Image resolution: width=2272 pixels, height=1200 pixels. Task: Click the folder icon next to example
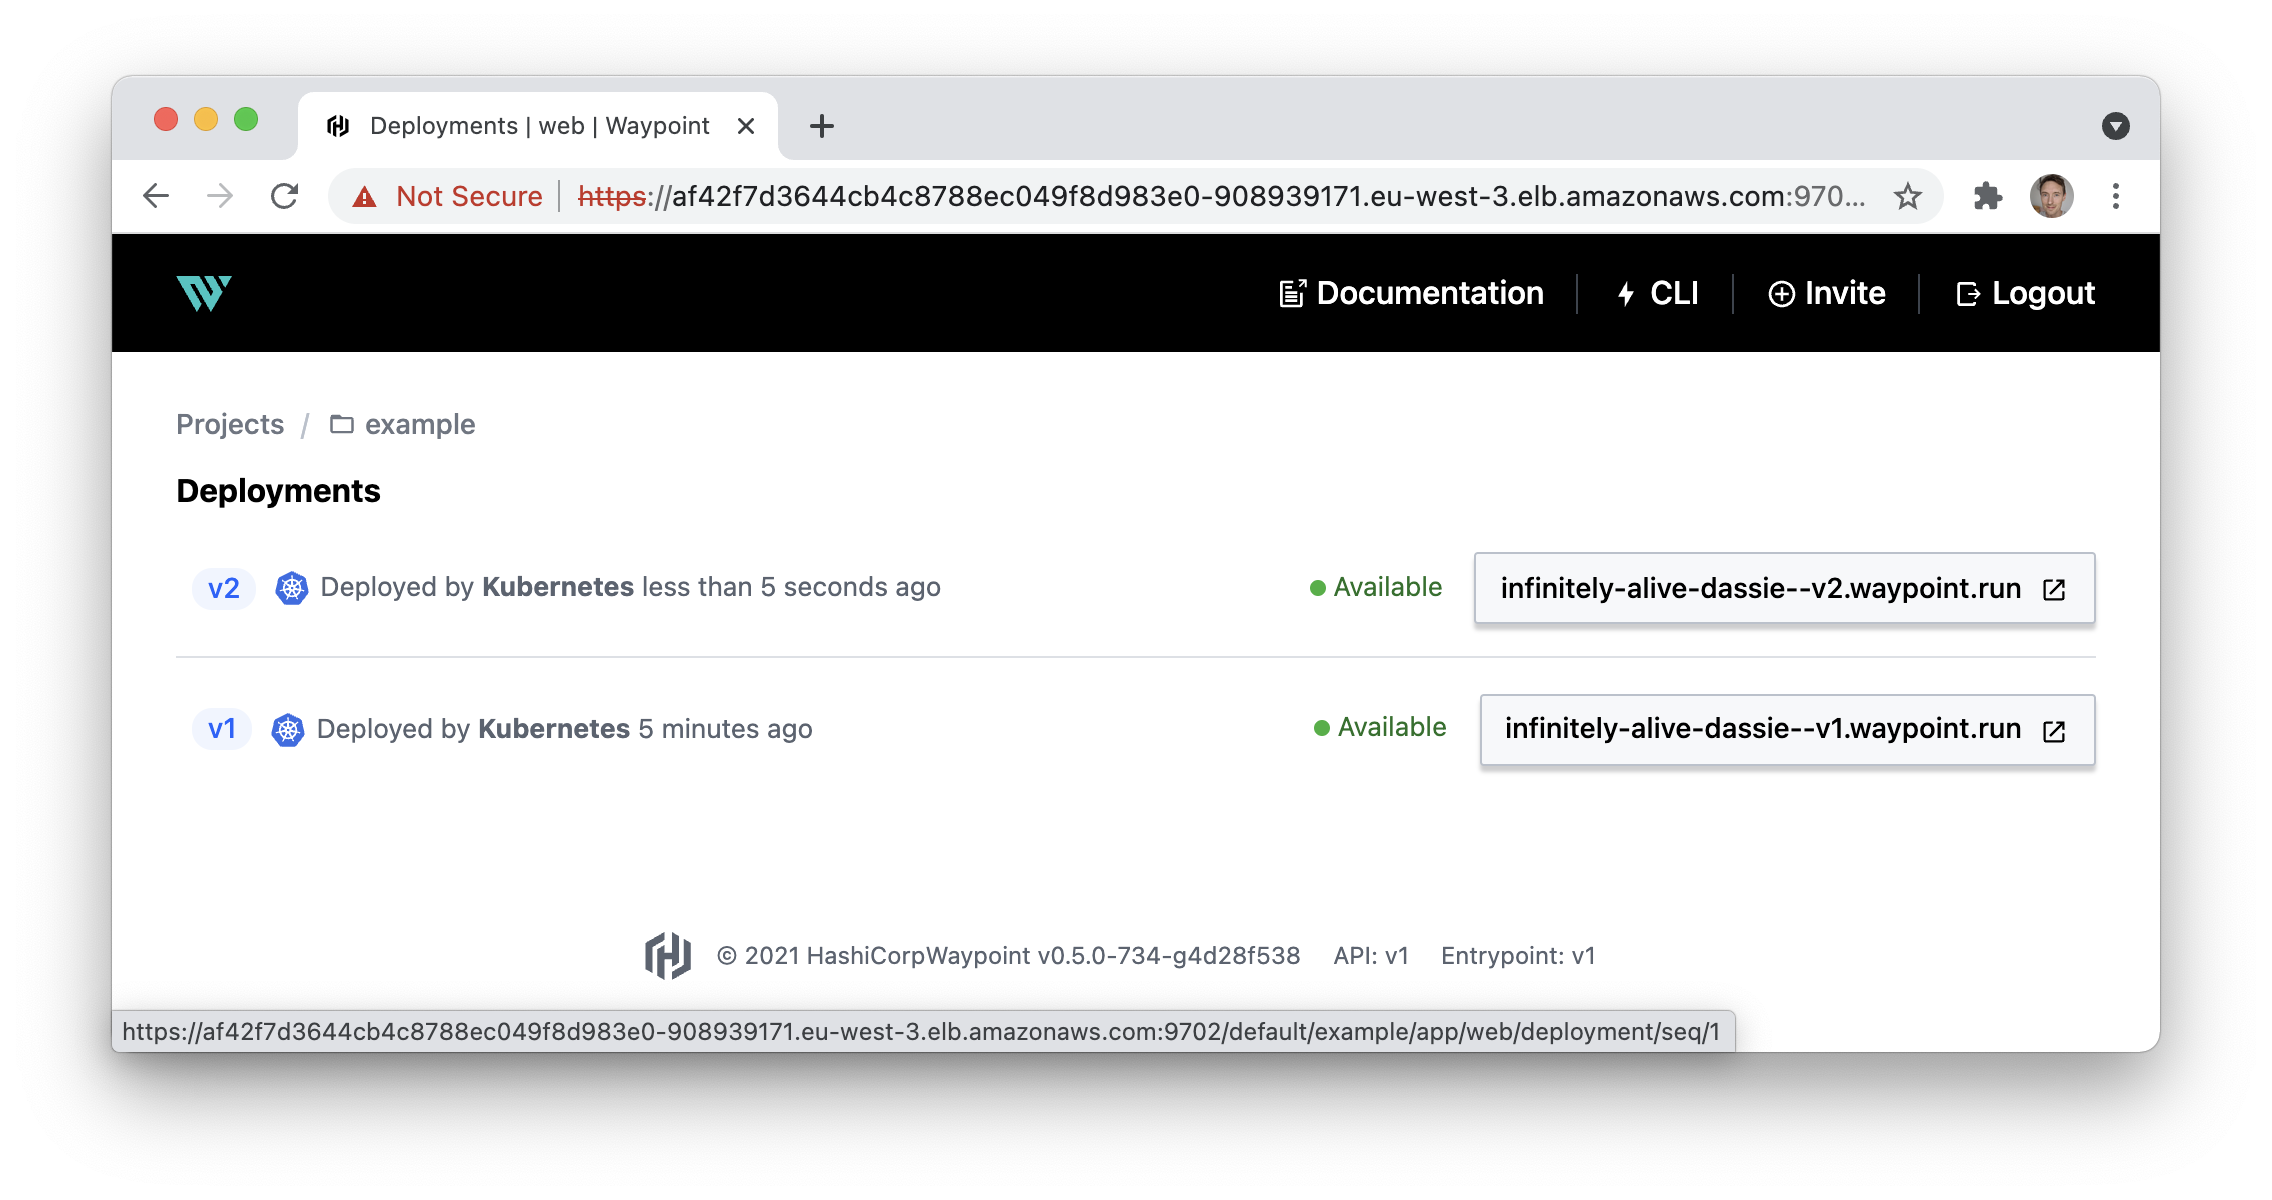point(343,424)
